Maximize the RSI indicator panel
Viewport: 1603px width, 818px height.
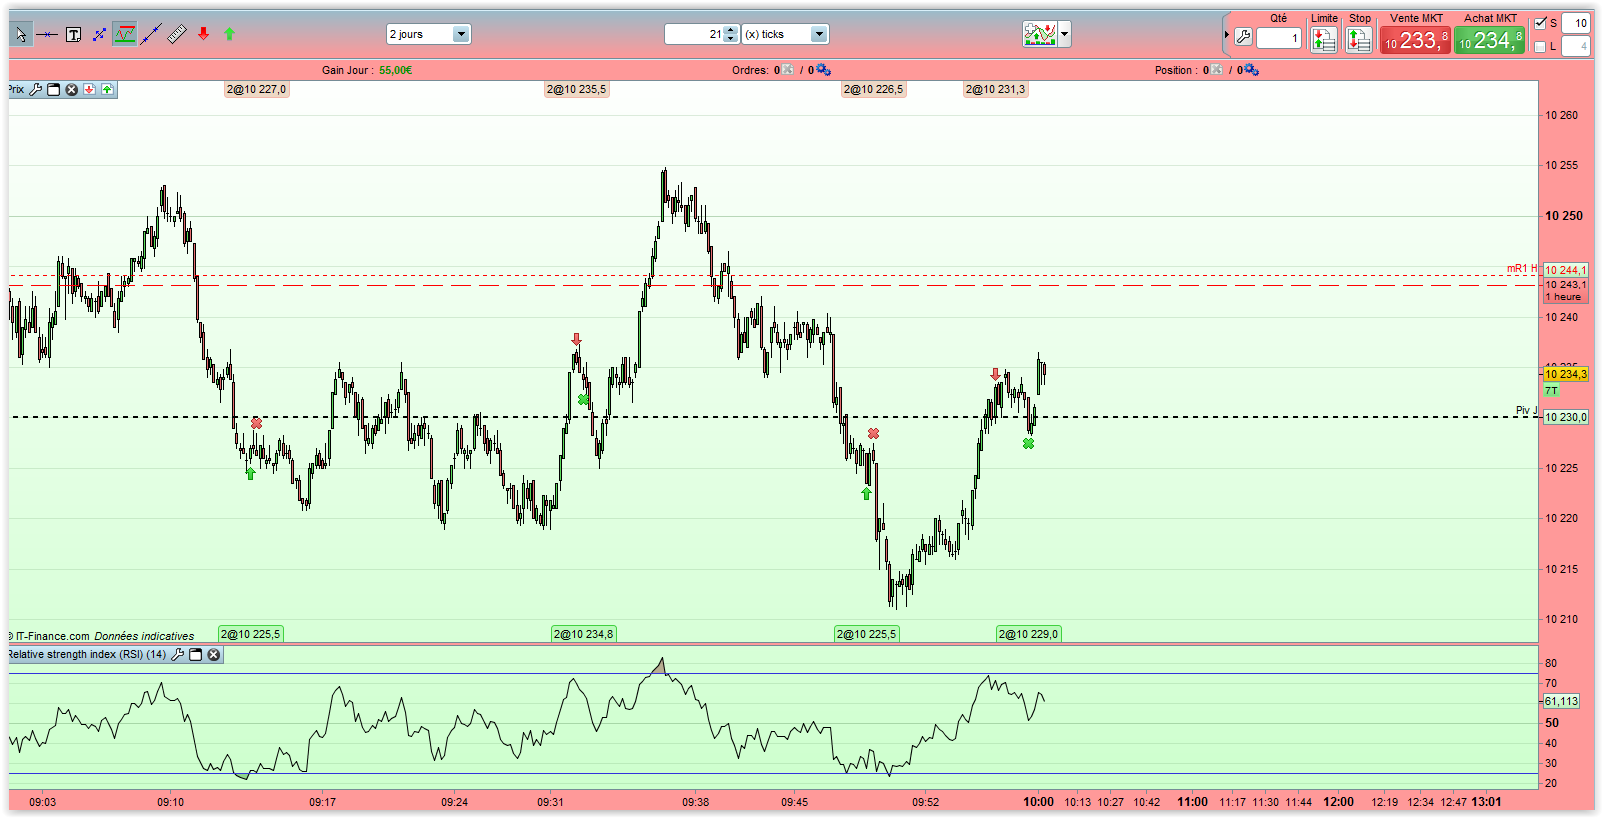(196, 655)
